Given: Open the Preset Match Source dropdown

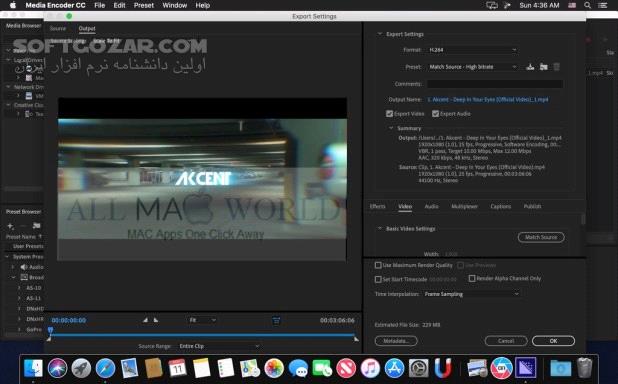Looking at the screenshot, I should (472, 67).
